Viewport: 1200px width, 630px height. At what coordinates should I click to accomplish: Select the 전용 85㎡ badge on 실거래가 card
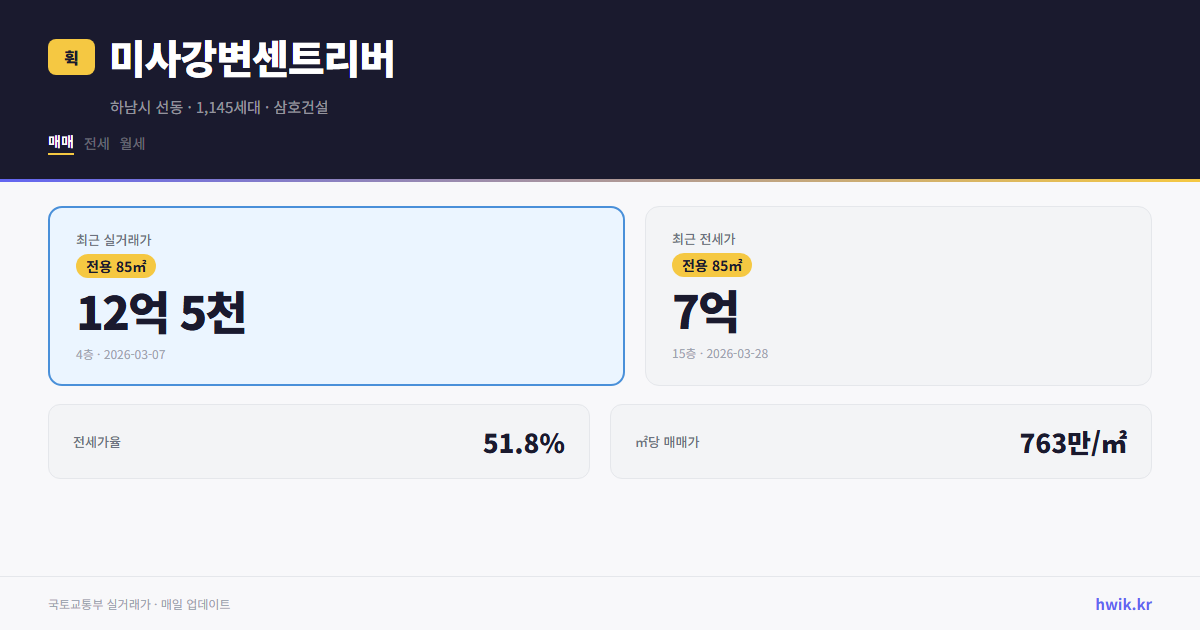(x=113, y=266)
